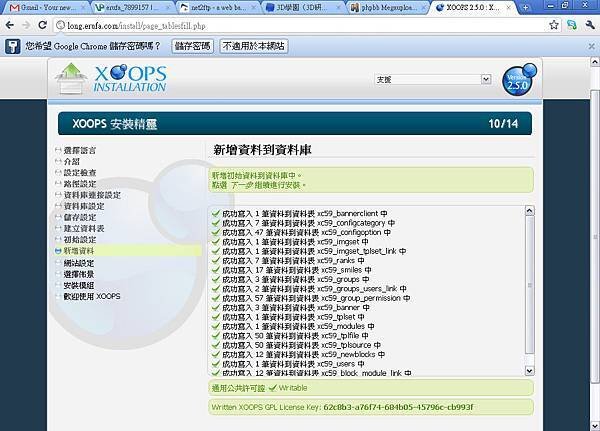Click the xc59_newblocks log row
This screenshot has height=431, width=600.
point(298,354)
